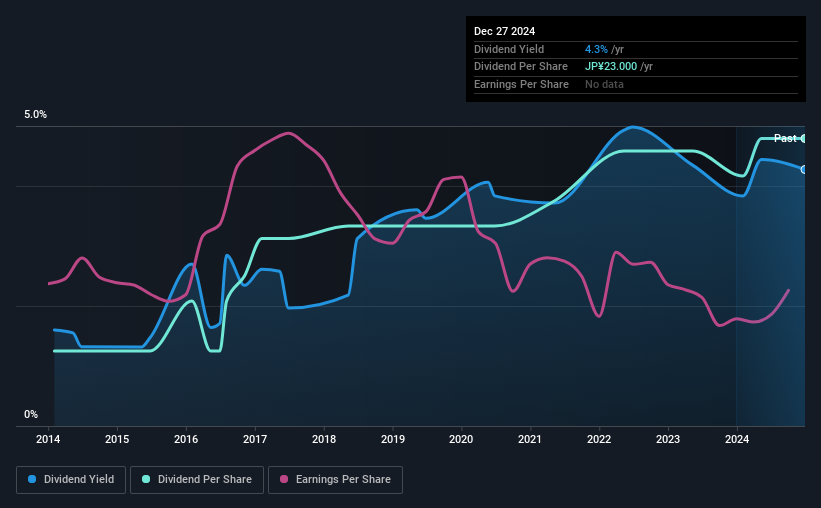Click the 4.3% dividend yield value

[596, 49]
